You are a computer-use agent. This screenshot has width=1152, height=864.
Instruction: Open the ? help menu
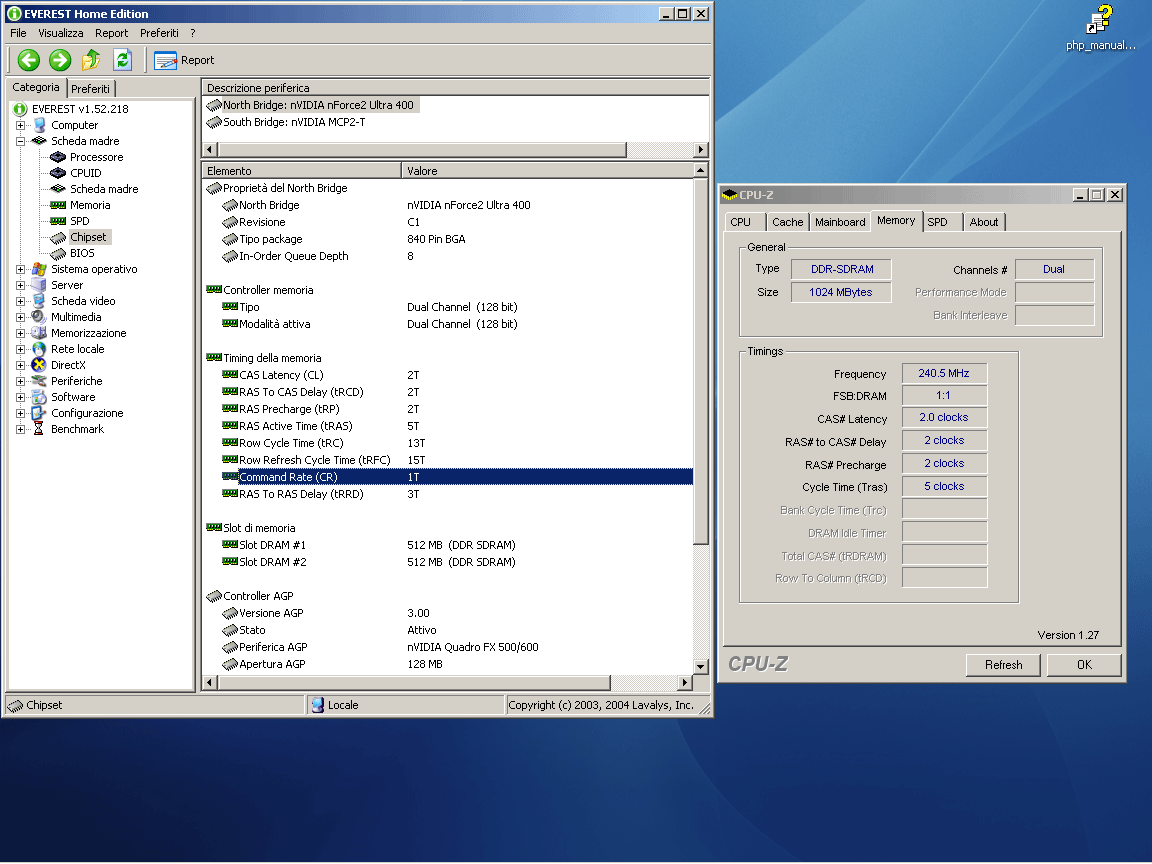[192, 33]
